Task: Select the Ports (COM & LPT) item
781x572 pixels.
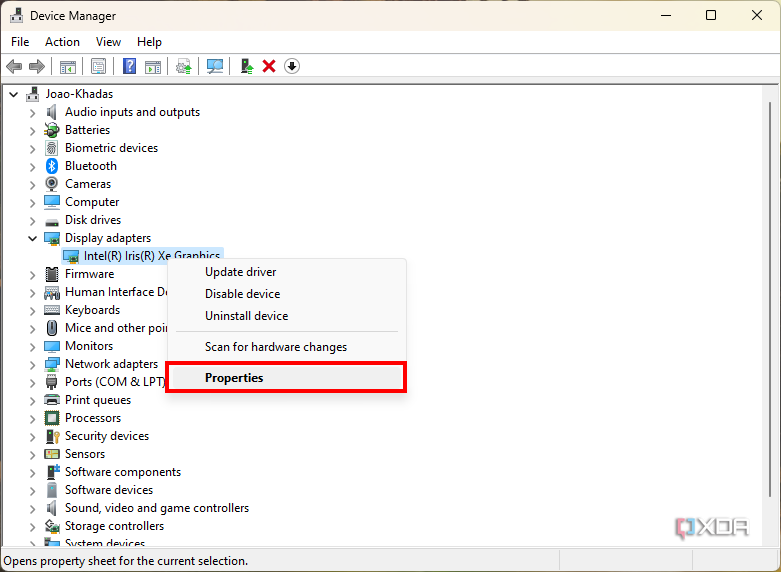Action: click(x=115, y=382)
